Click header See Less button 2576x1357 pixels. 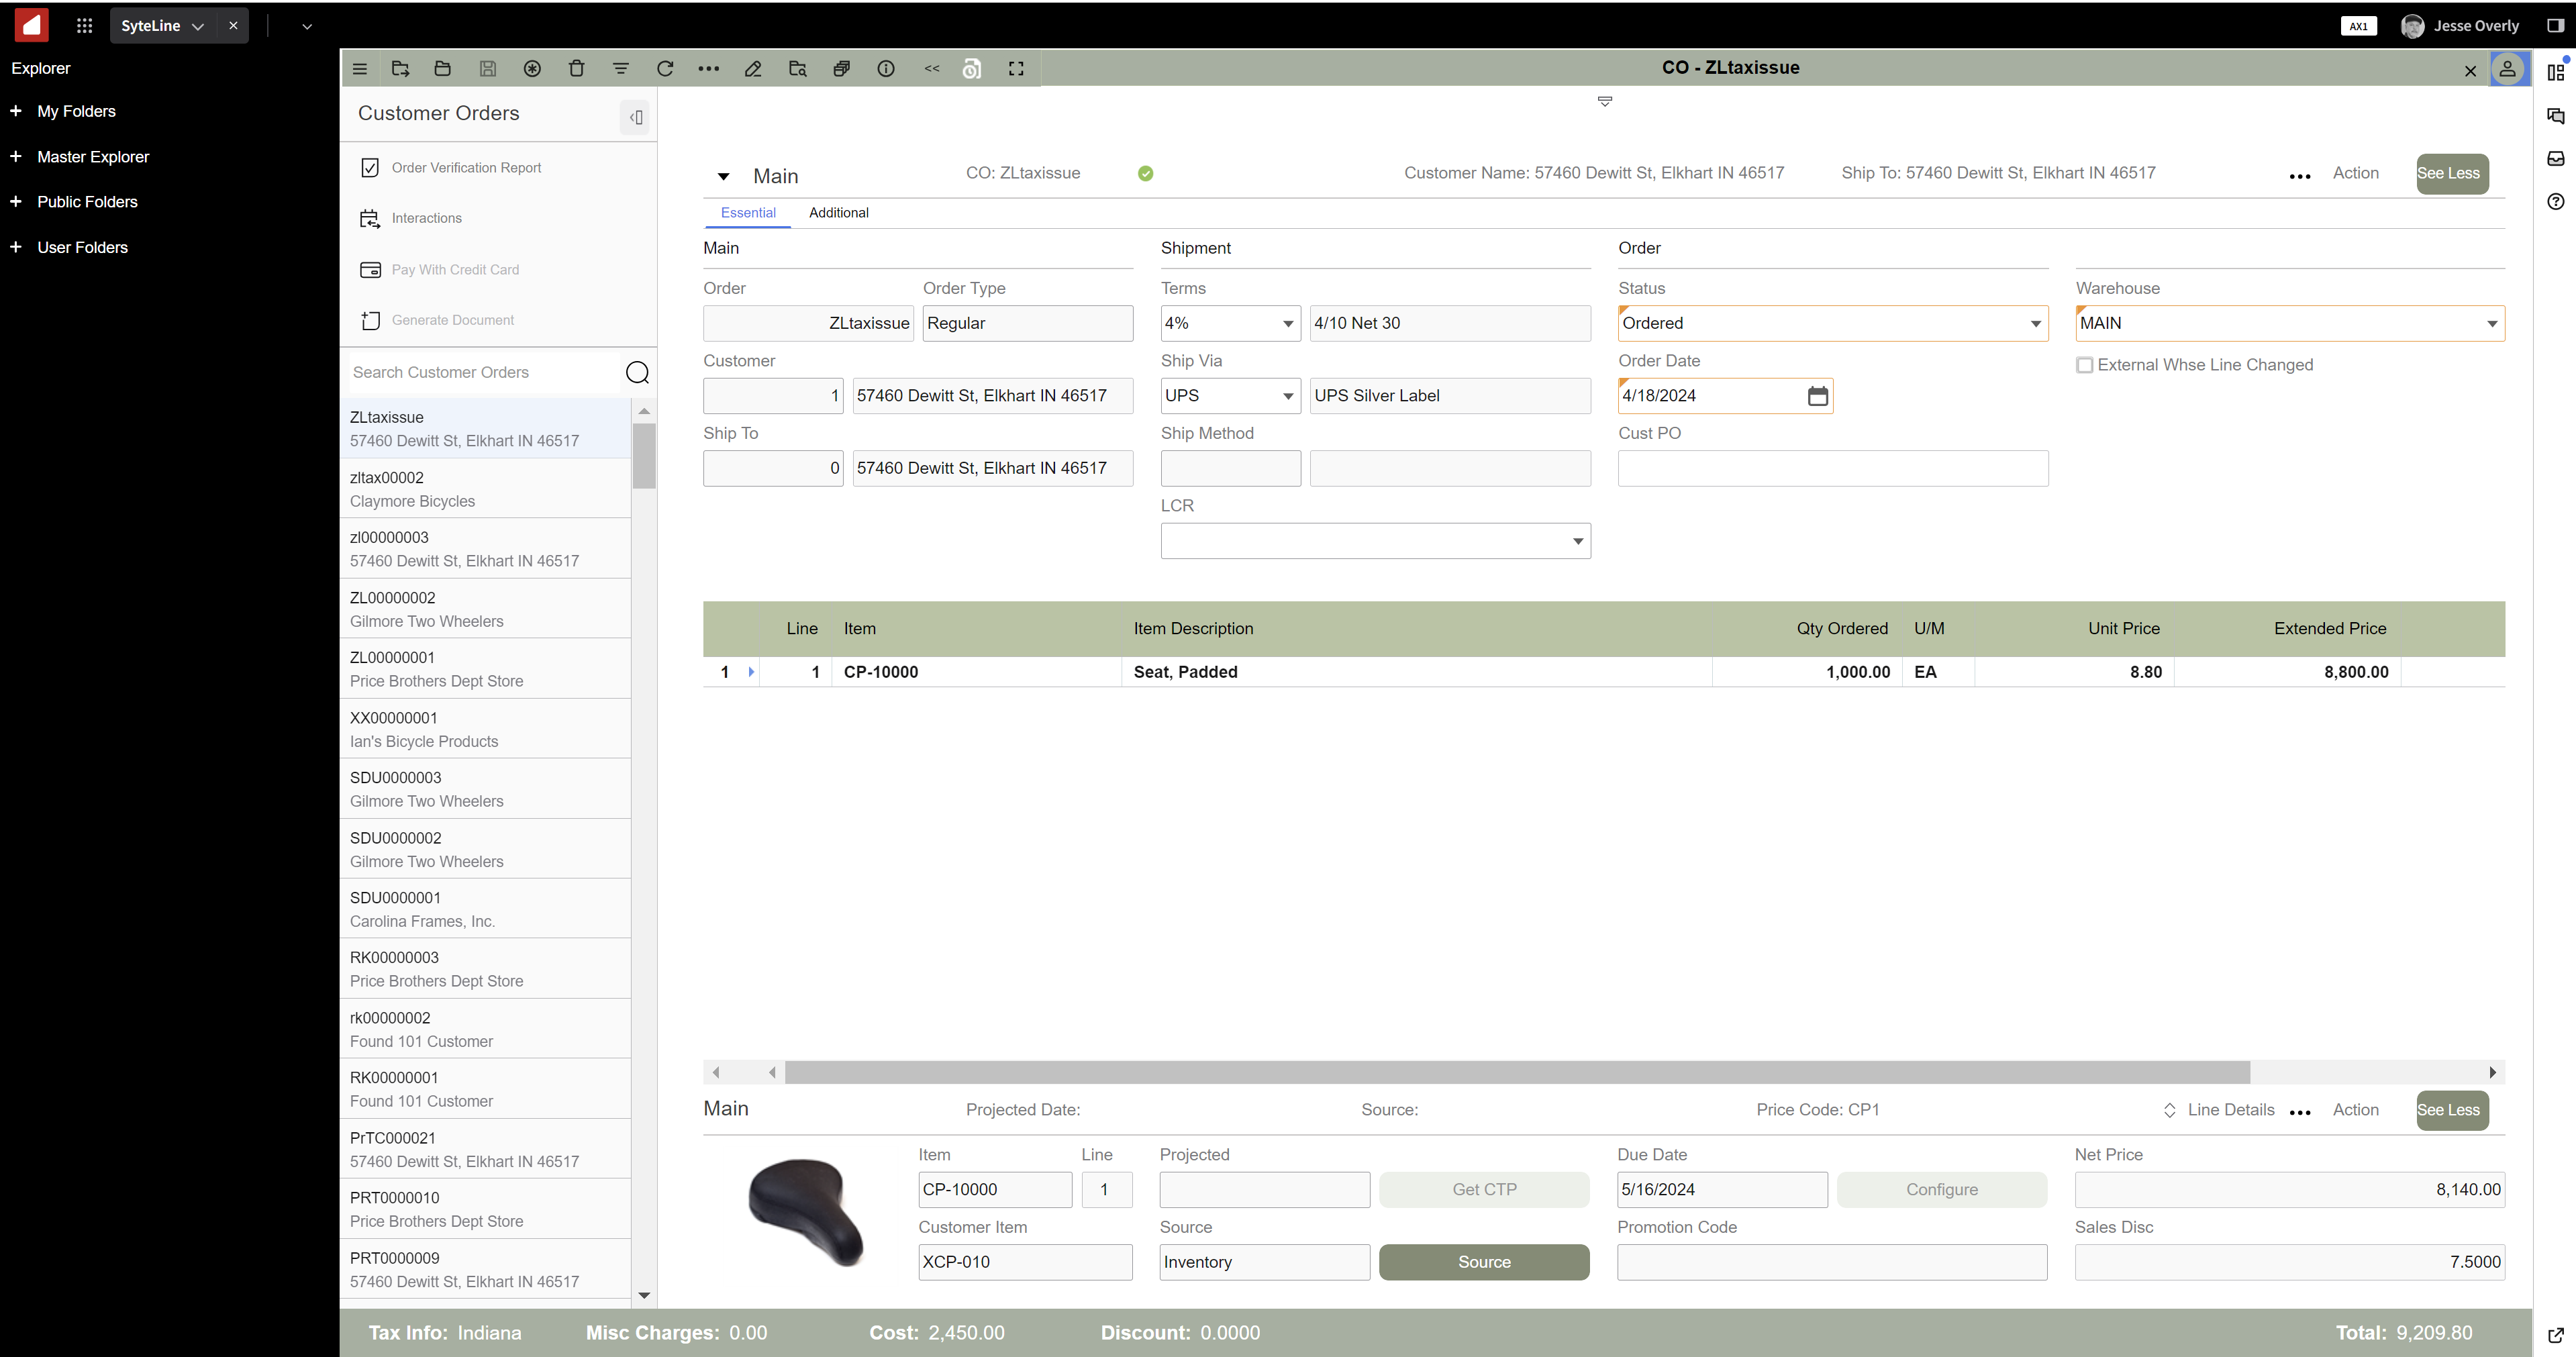pyautogui.click(x=2451, y=173)
